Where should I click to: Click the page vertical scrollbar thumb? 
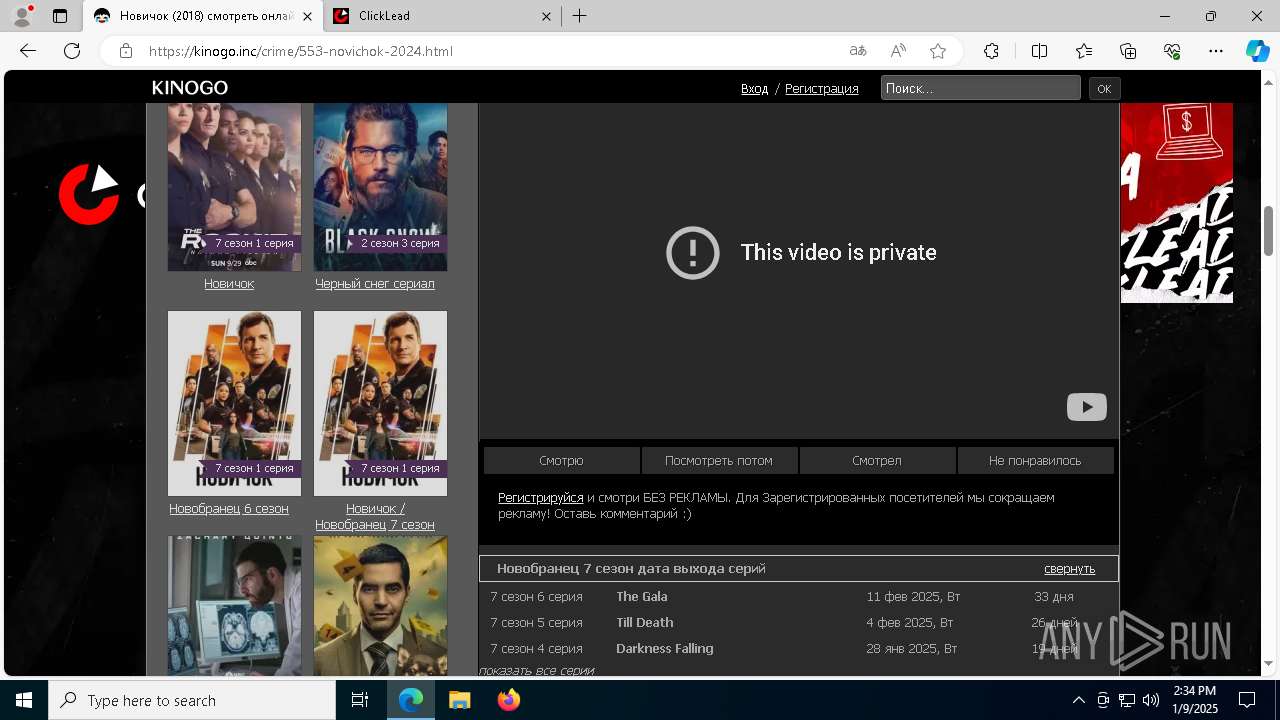[x=1269, y=230]
